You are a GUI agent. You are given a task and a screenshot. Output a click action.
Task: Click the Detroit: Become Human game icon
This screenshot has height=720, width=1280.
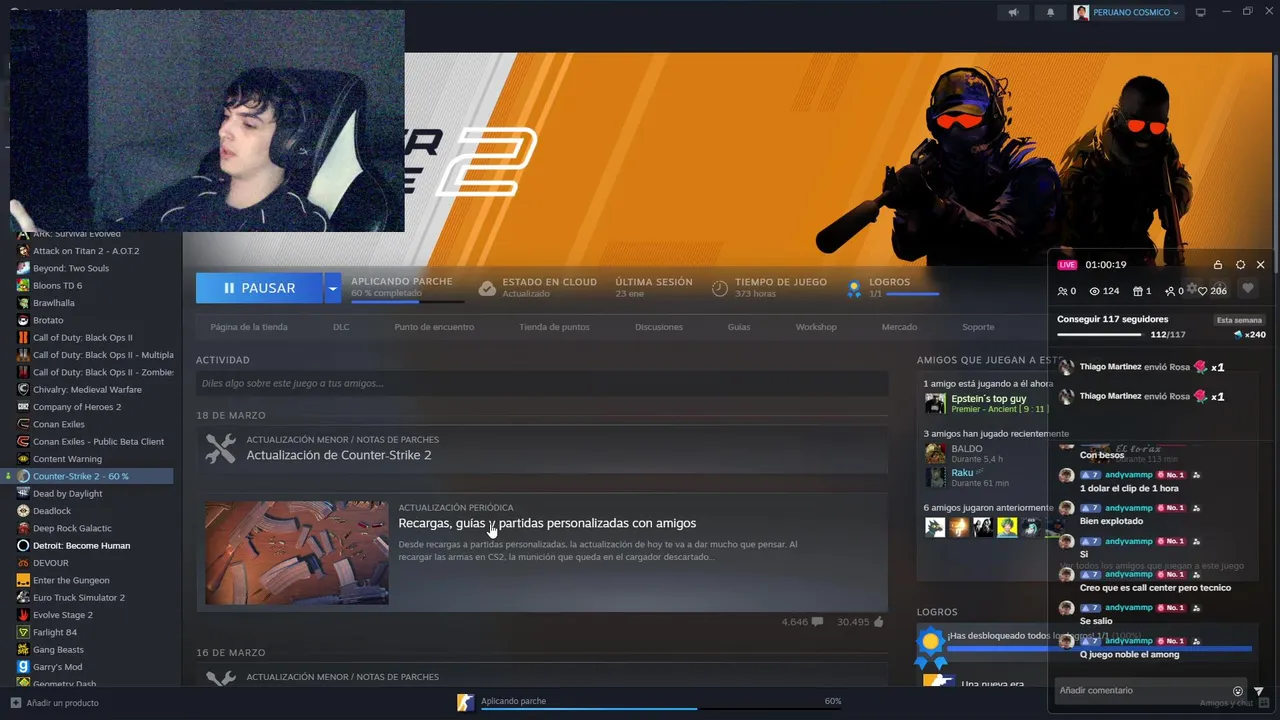[24, 546]
